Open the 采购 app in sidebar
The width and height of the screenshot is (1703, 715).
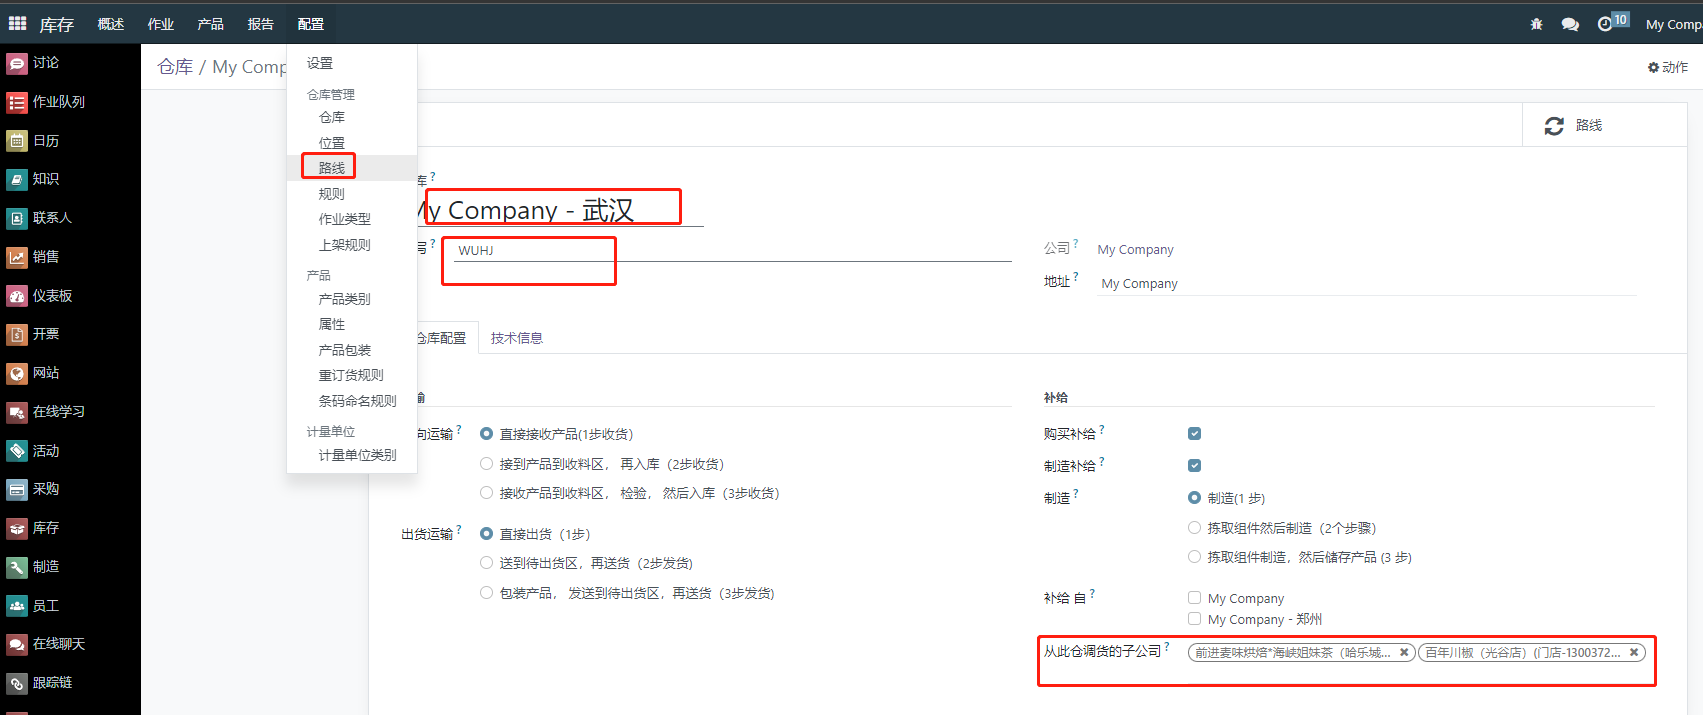pyautogui.click(x=46, y=489)
